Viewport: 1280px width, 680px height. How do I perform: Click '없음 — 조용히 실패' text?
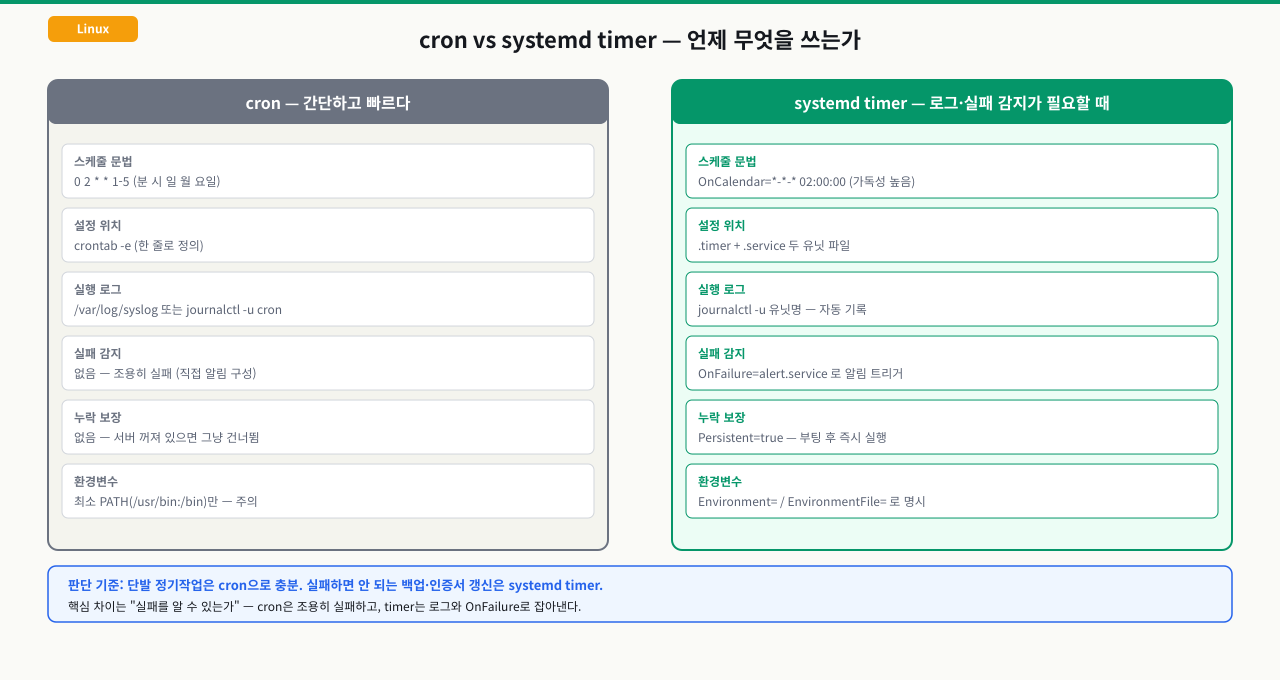(123, 373)
